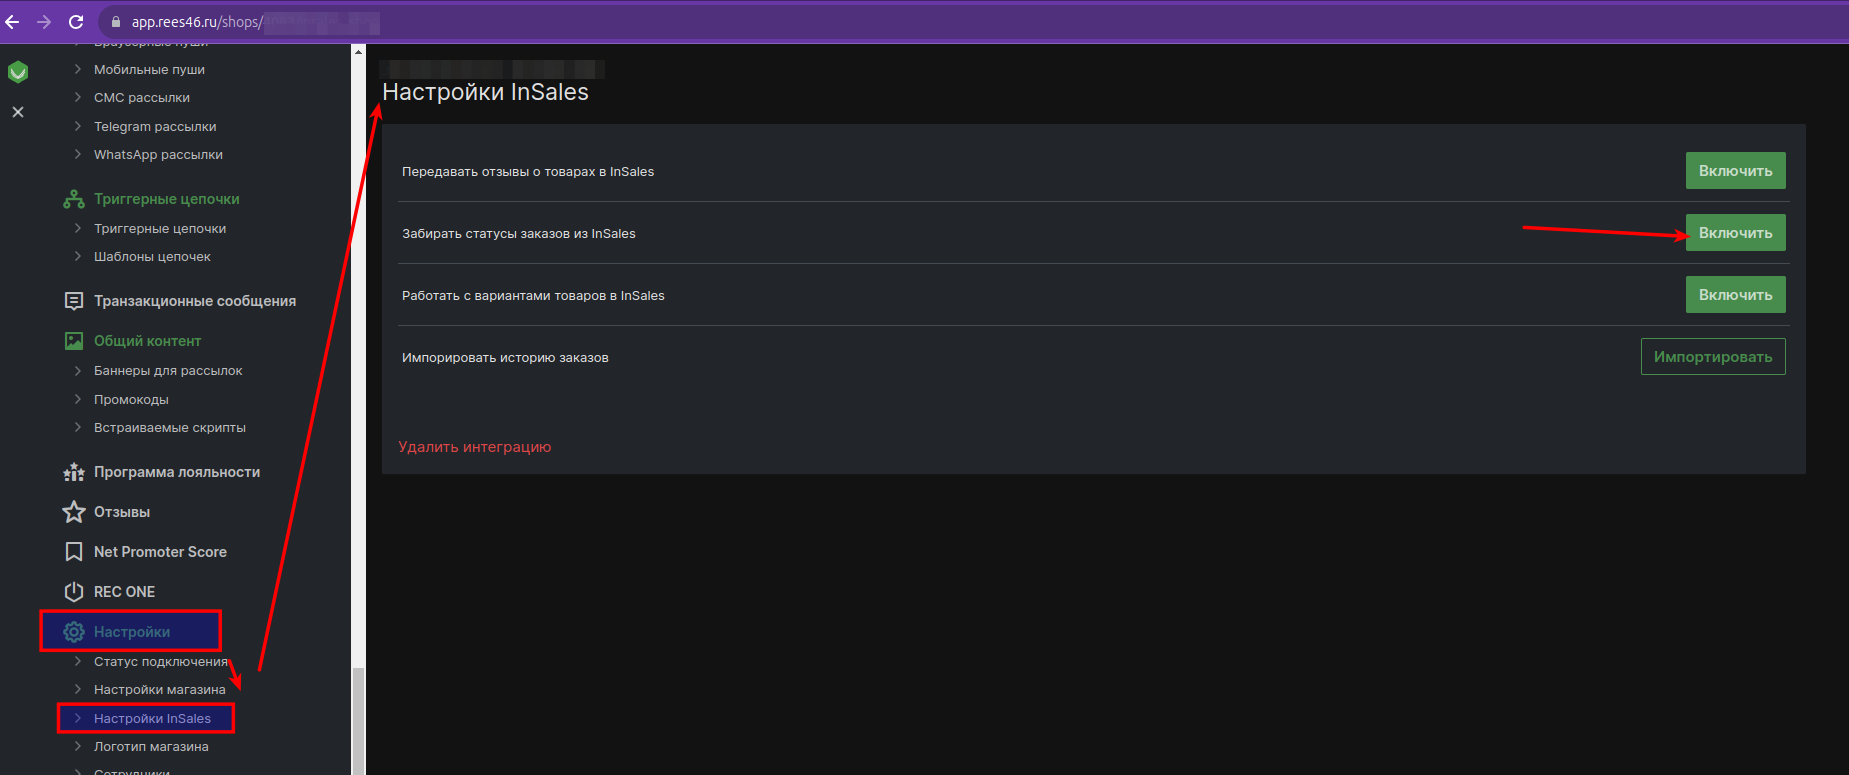Click the Net Promoter Score bookmark icon

click(x=73, y=552)
